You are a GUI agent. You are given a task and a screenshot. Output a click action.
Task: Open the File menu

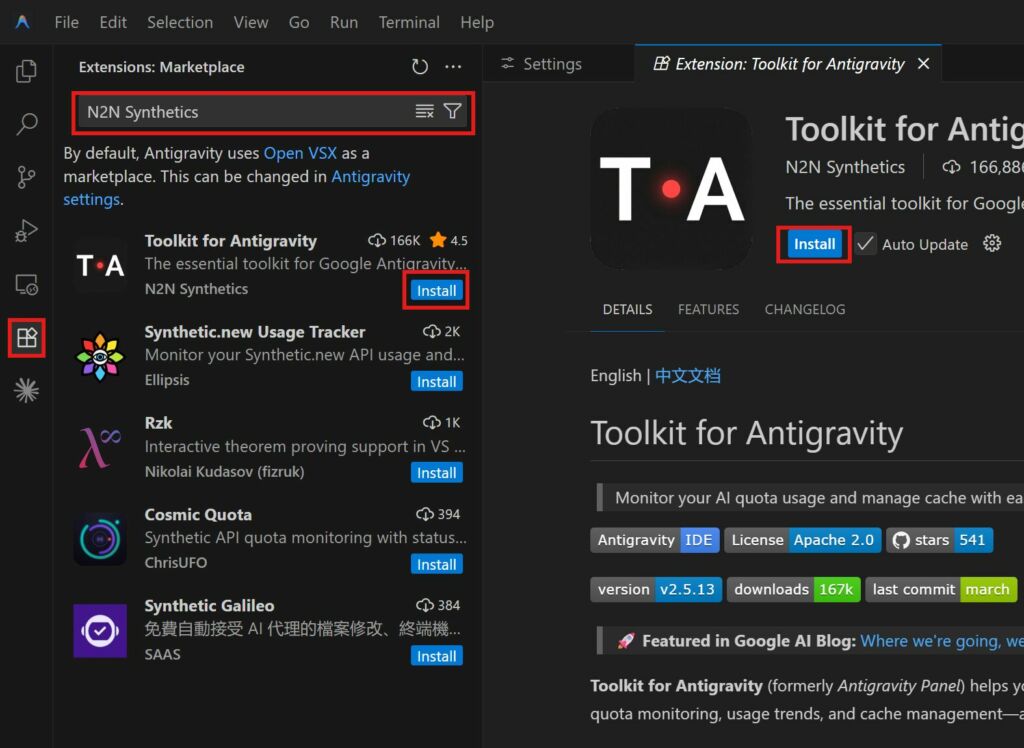pos(67,22)
